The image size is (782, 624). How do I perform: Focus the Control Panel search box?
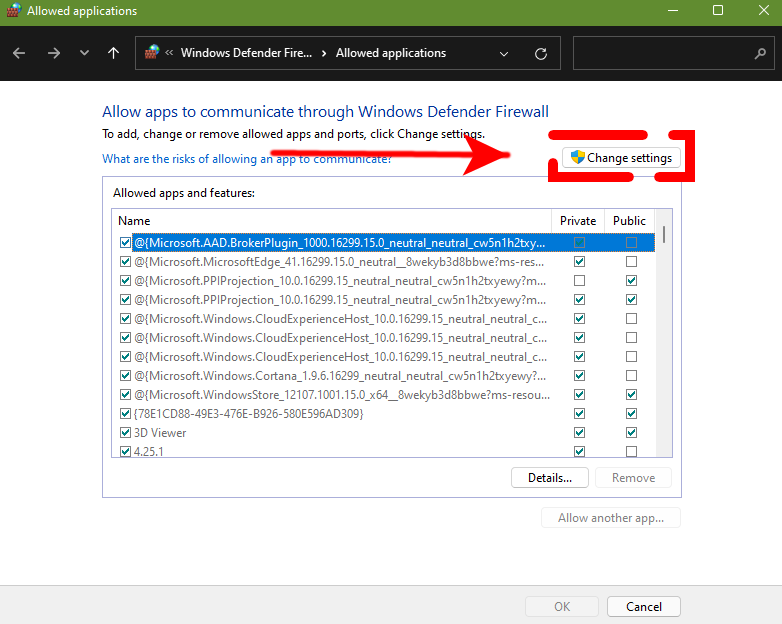[673, 53]
